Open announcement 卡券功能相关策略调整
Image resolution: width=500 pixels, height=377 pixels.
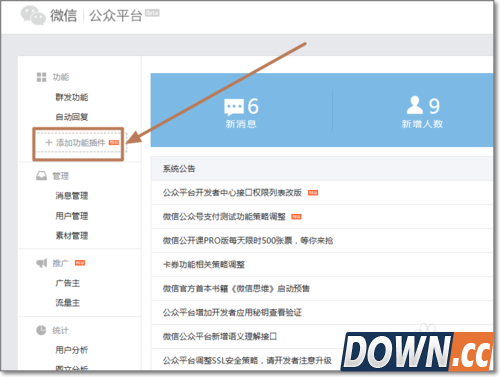[x=204, y=265]
